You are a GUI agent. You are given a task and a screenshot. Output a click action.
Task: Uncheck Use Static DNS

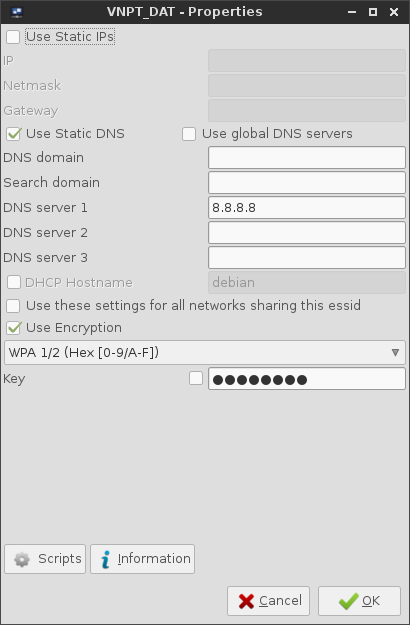point(13,134)
